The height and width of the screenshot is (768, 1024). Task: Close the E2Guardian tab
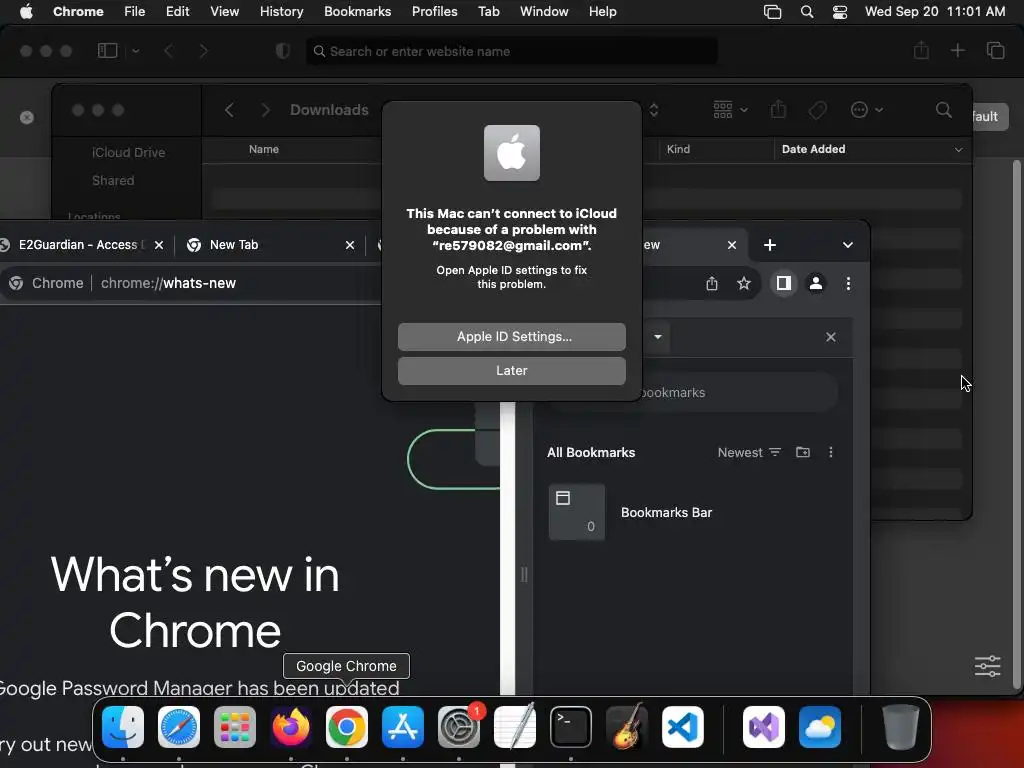[x=159, y=245]
